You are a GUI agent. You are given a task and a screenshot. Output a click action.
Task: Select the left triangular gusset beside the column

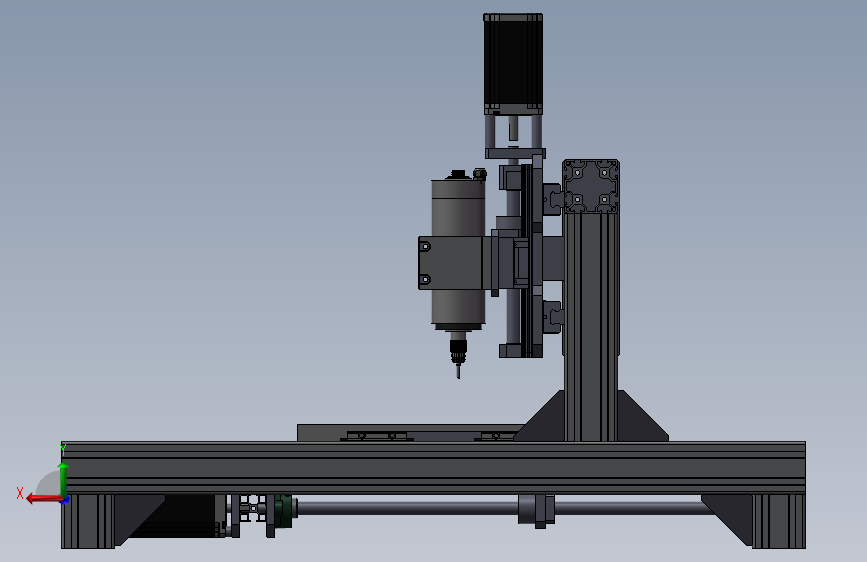[x=545, y=422]
